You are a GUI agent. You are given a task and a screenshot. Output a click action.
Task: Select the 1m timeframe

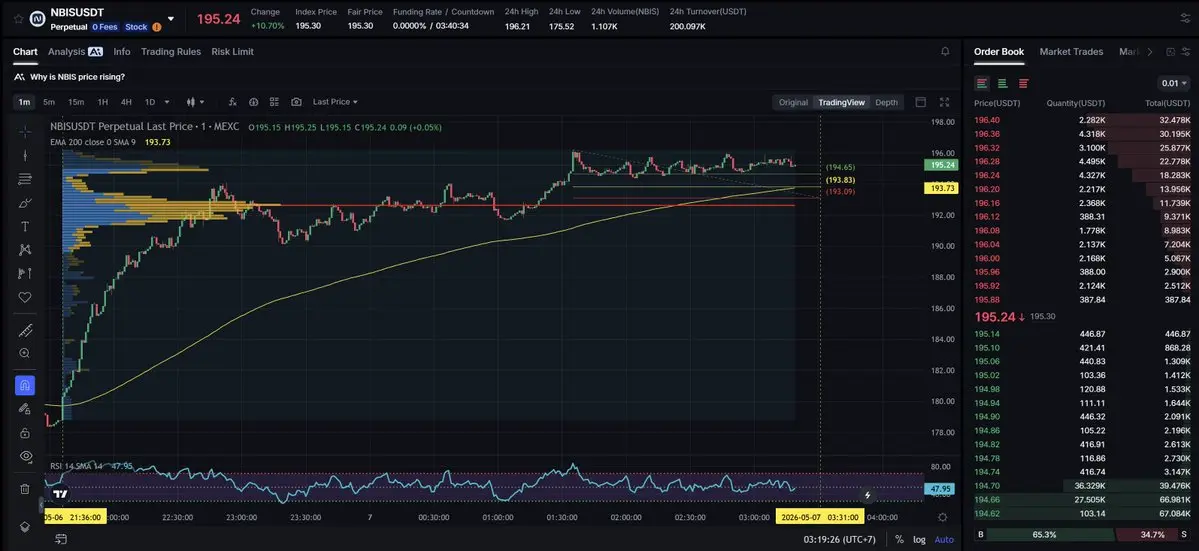click(24, 102)
